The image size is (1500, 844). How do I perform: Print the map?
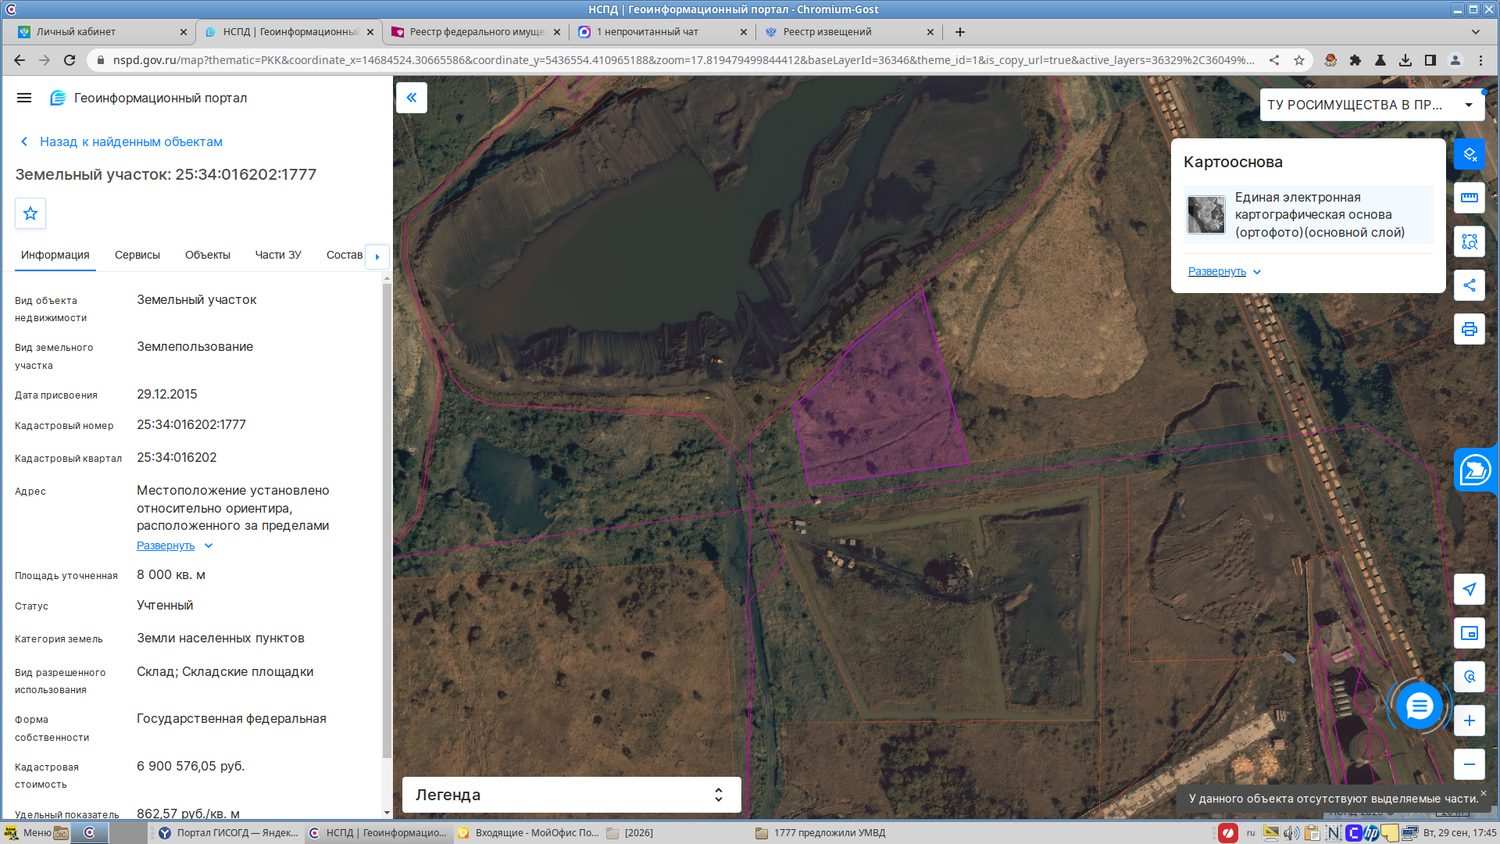[1469, 329]
